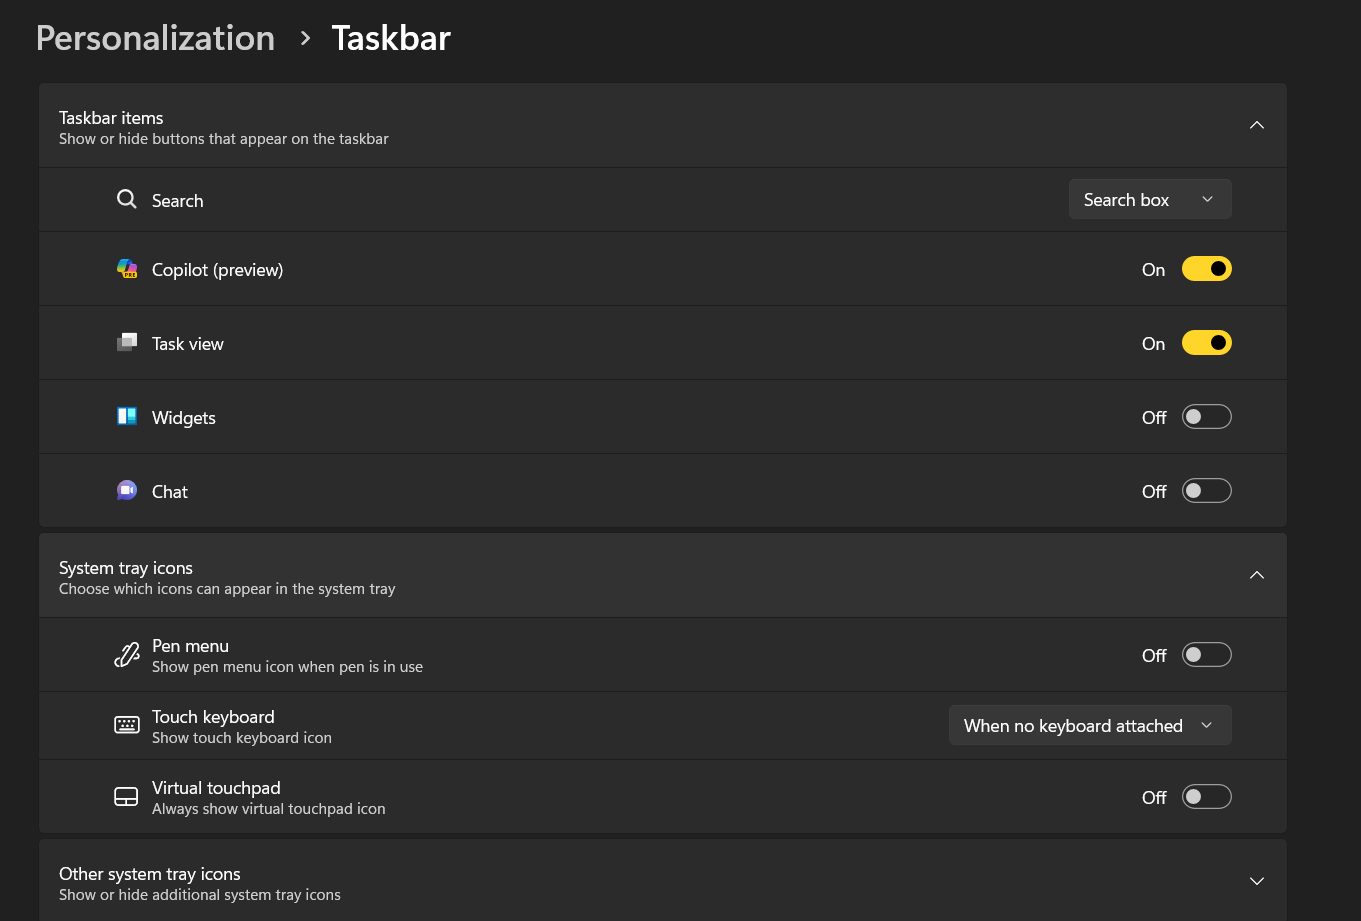Image resolution: width=1361 pixels, height=921 pixels.
Task: Click the Virtual touchpad icon
Action: click(x=126, y=797)
